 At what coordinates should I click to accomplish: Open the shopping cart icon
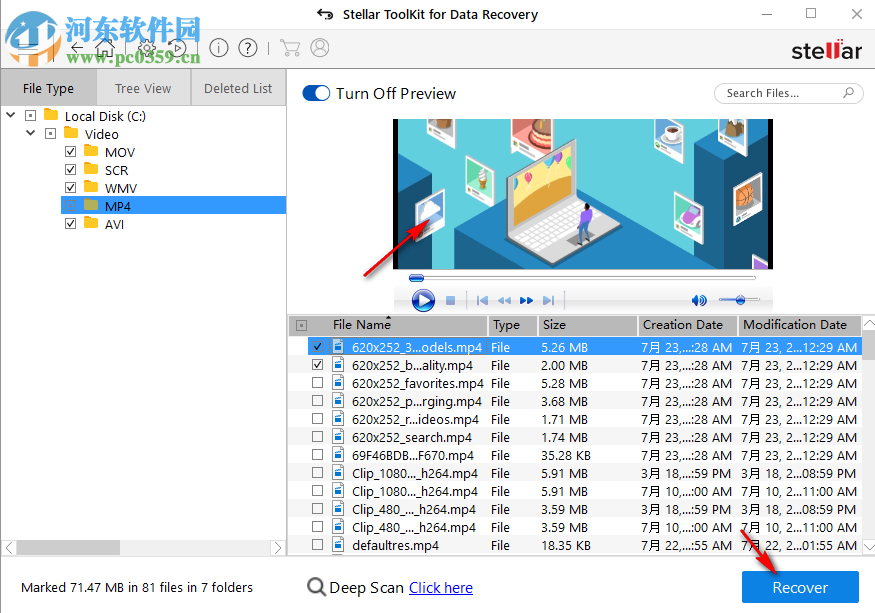point(289,47)
